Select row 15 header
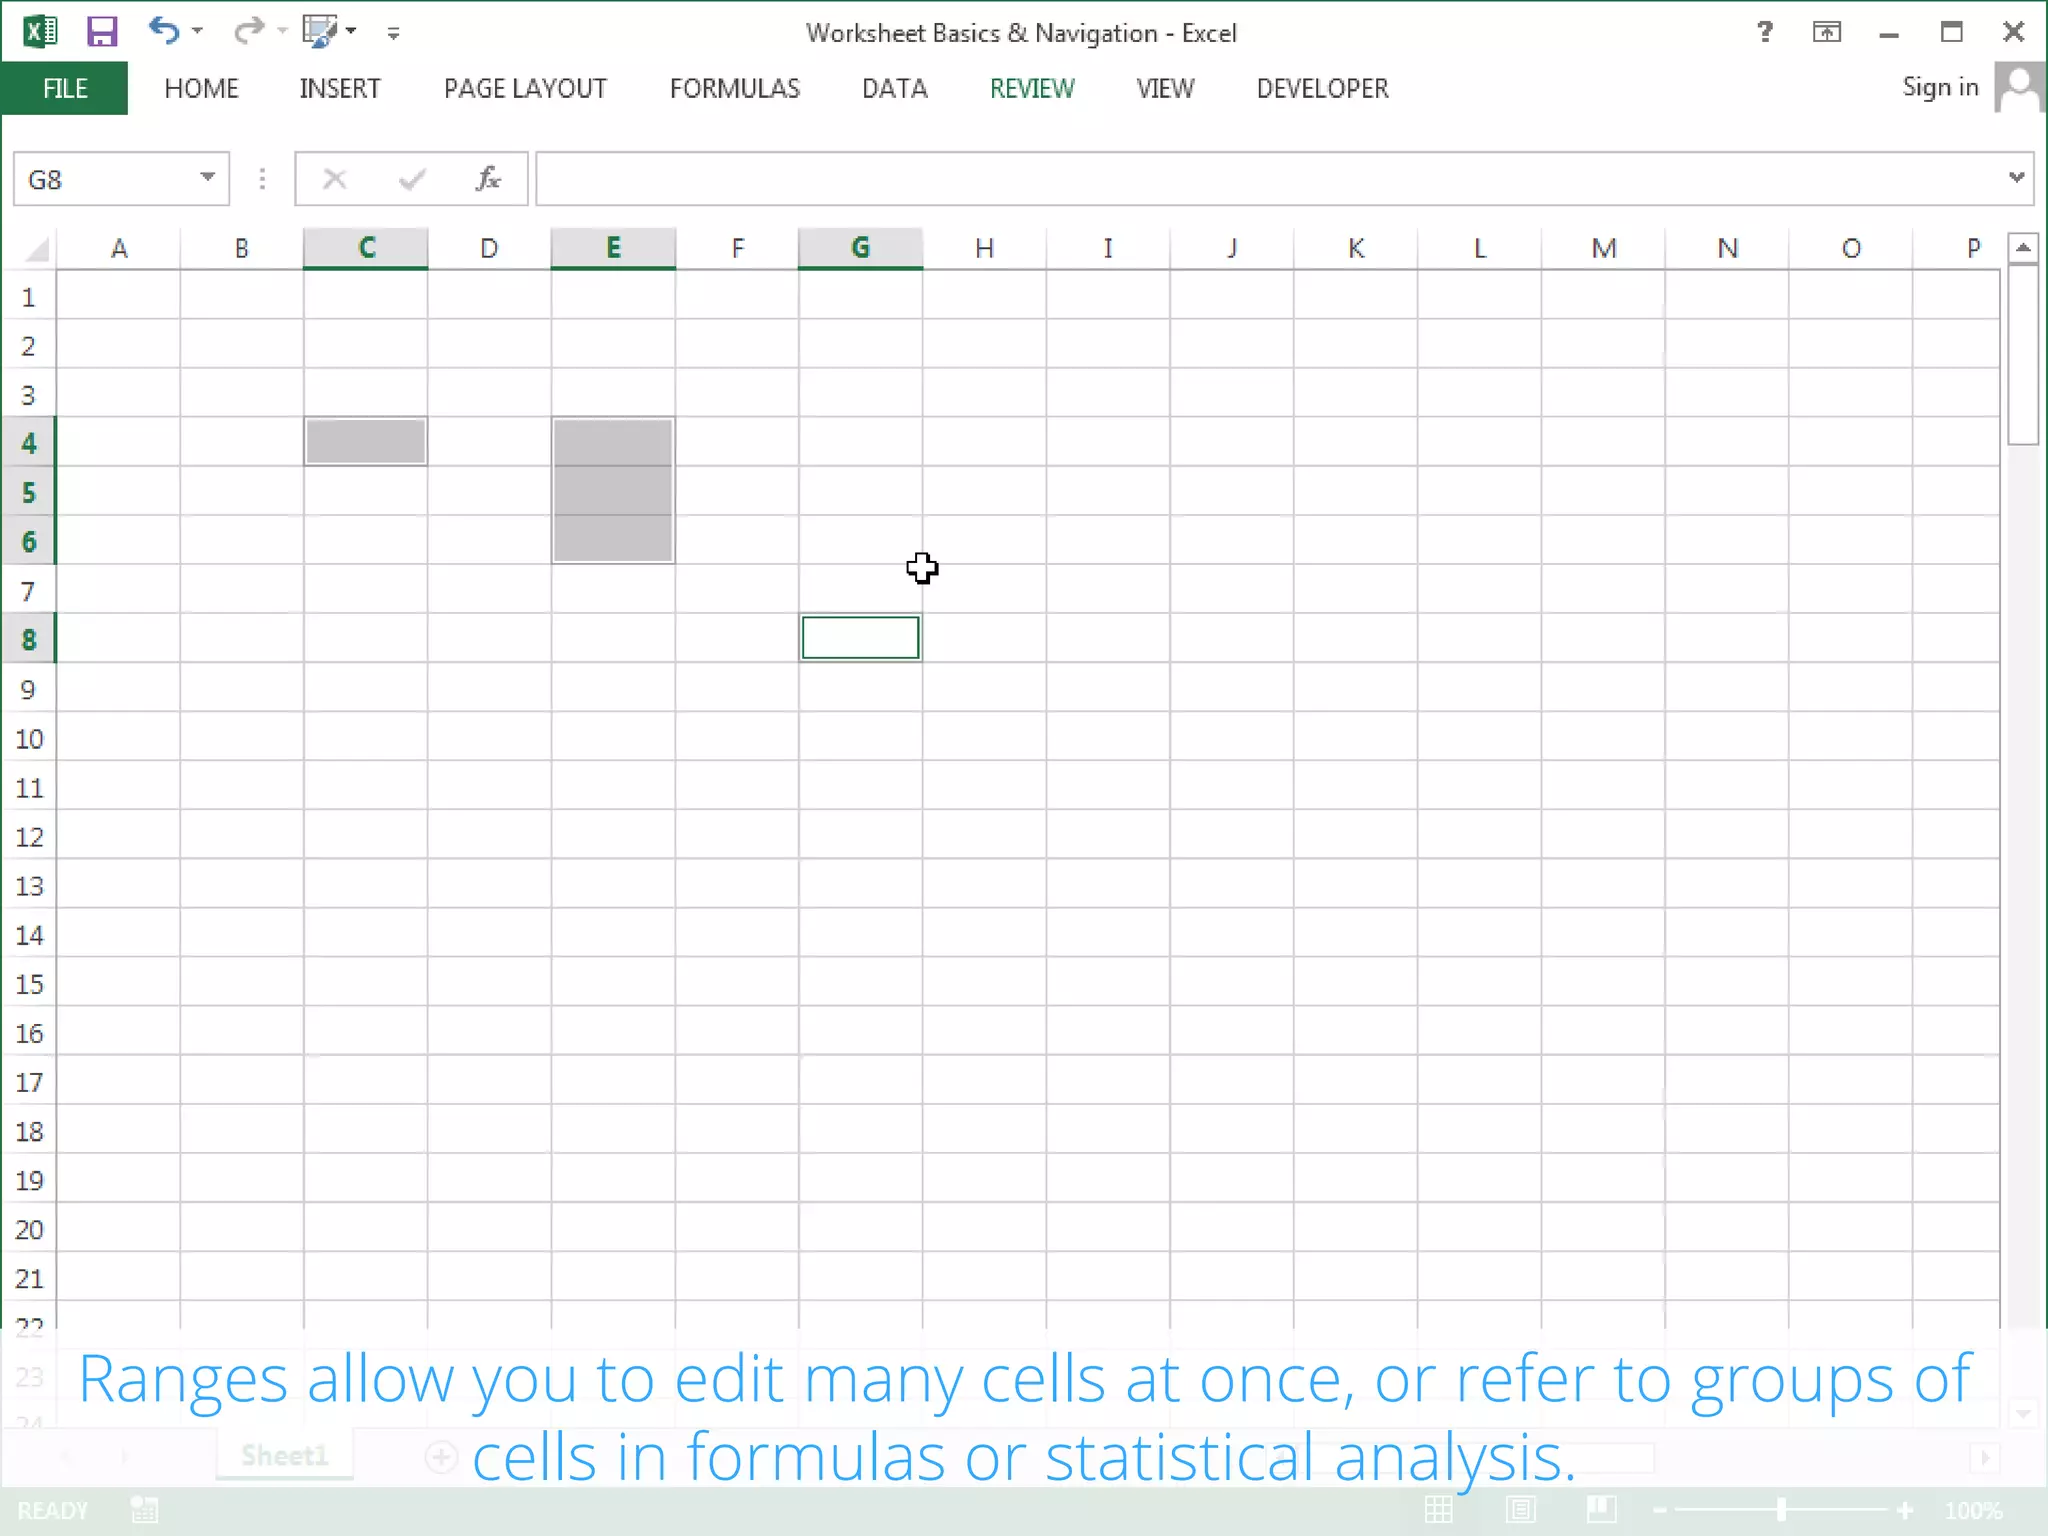 point(29,984)
